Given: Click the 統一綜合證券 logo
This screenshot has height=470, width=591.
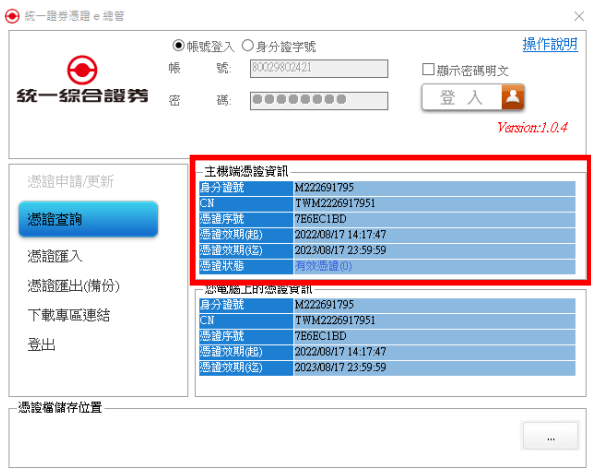Looking at the screenshot, I should 82,80.
